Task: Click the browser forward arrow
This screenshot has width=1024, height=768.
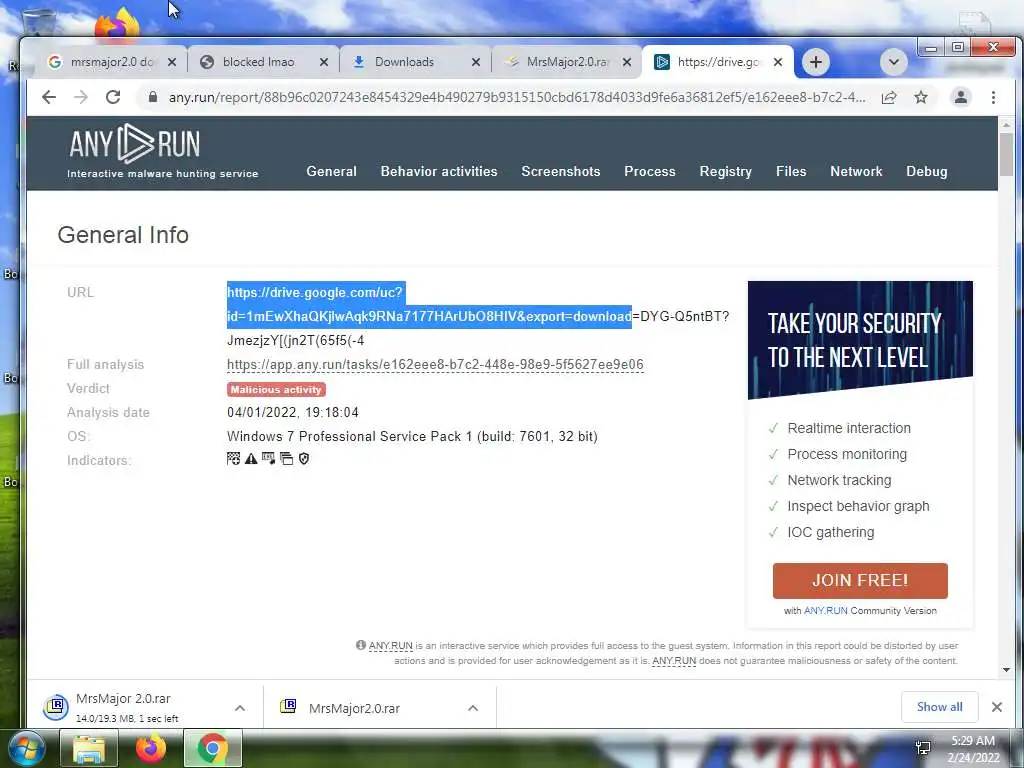Action: click(80, 97)
